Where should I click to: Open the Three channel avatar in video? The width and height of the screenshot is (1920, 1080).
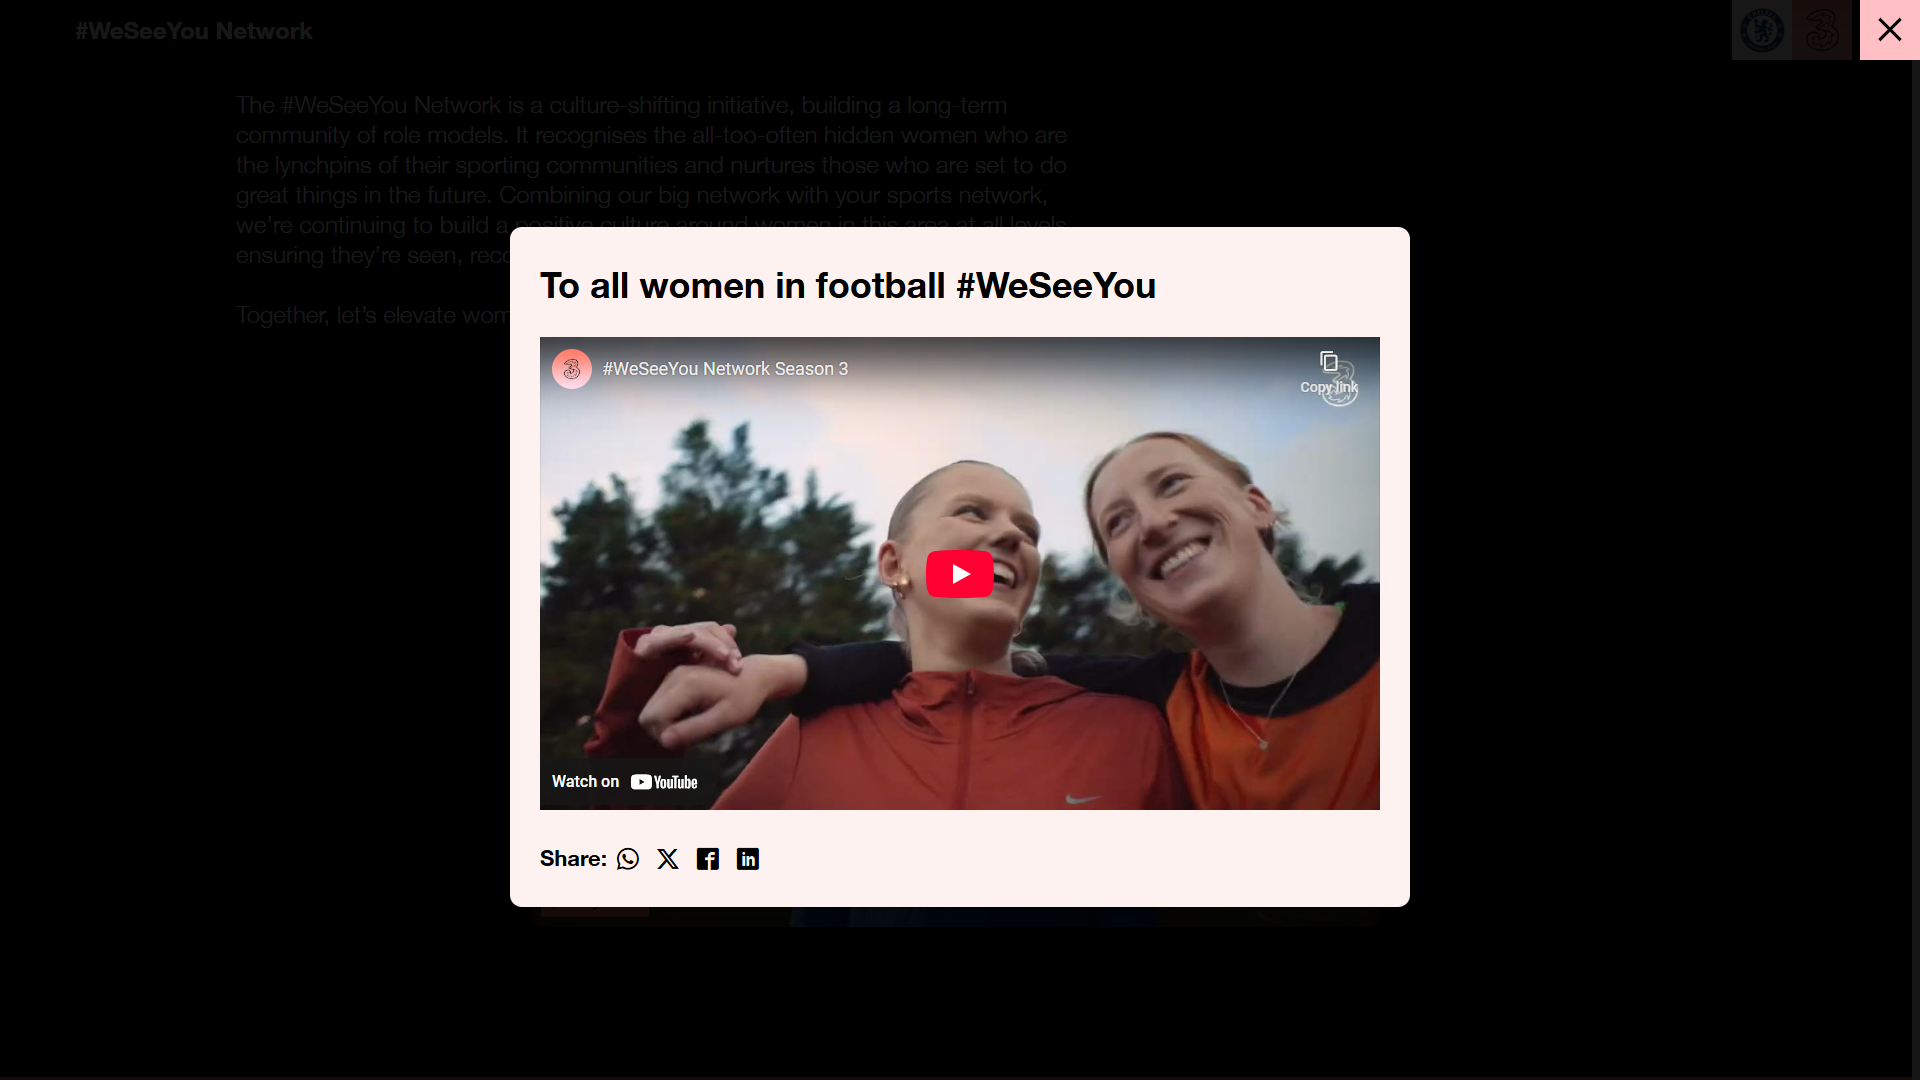572,369
